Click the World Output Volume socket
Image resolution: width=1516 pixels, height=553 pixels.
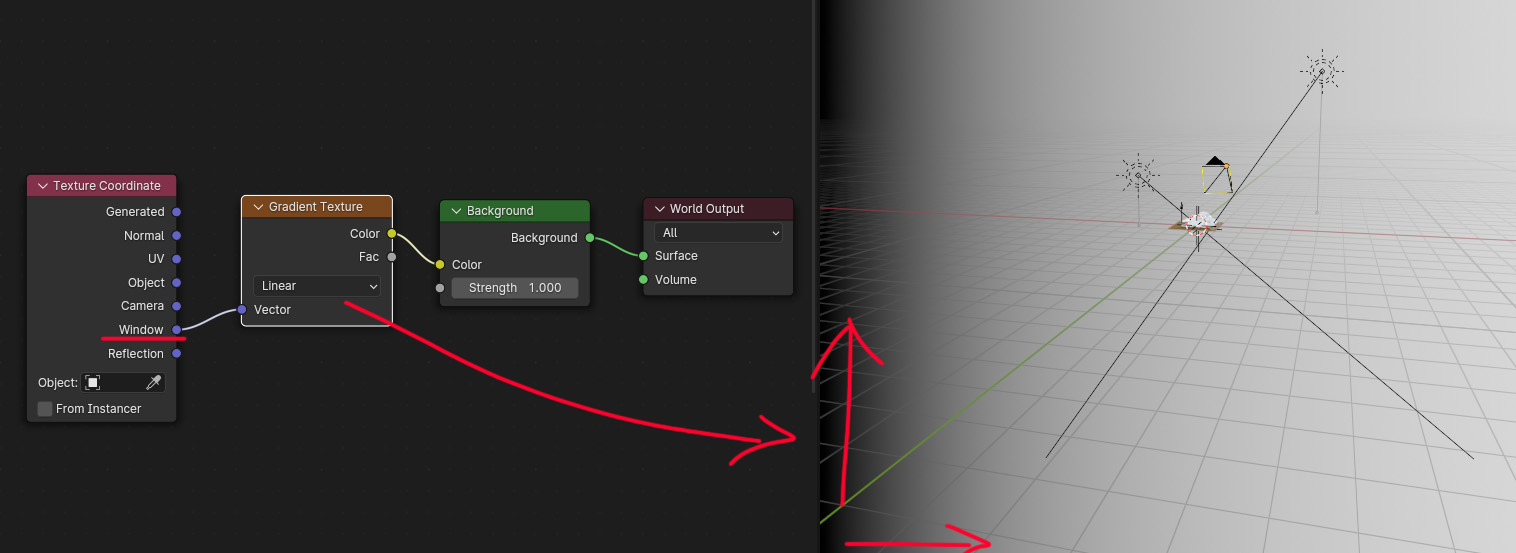pyautogui.click(x=643, y=280)
